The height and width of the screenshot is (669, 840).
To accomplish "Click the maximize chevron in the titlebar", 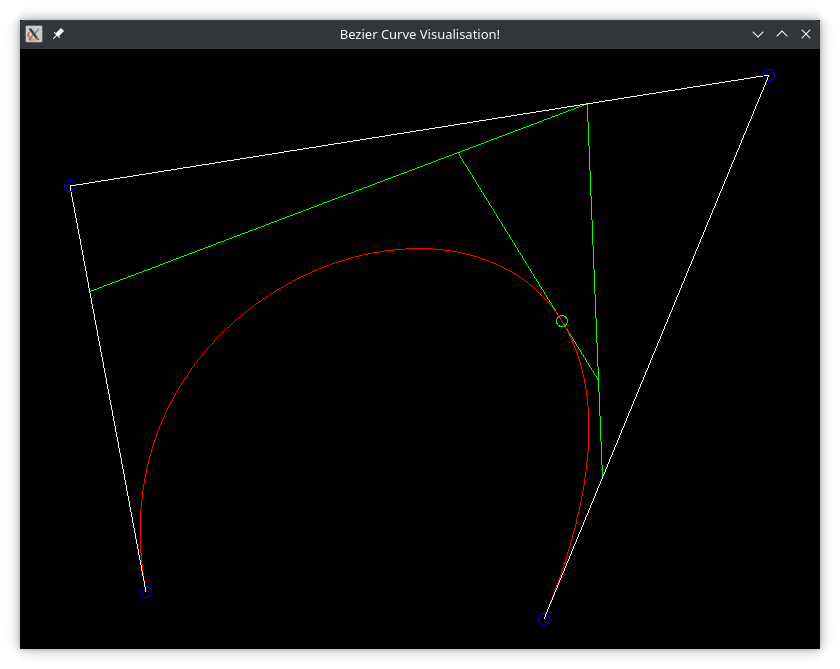I will (x=781, y=33).
